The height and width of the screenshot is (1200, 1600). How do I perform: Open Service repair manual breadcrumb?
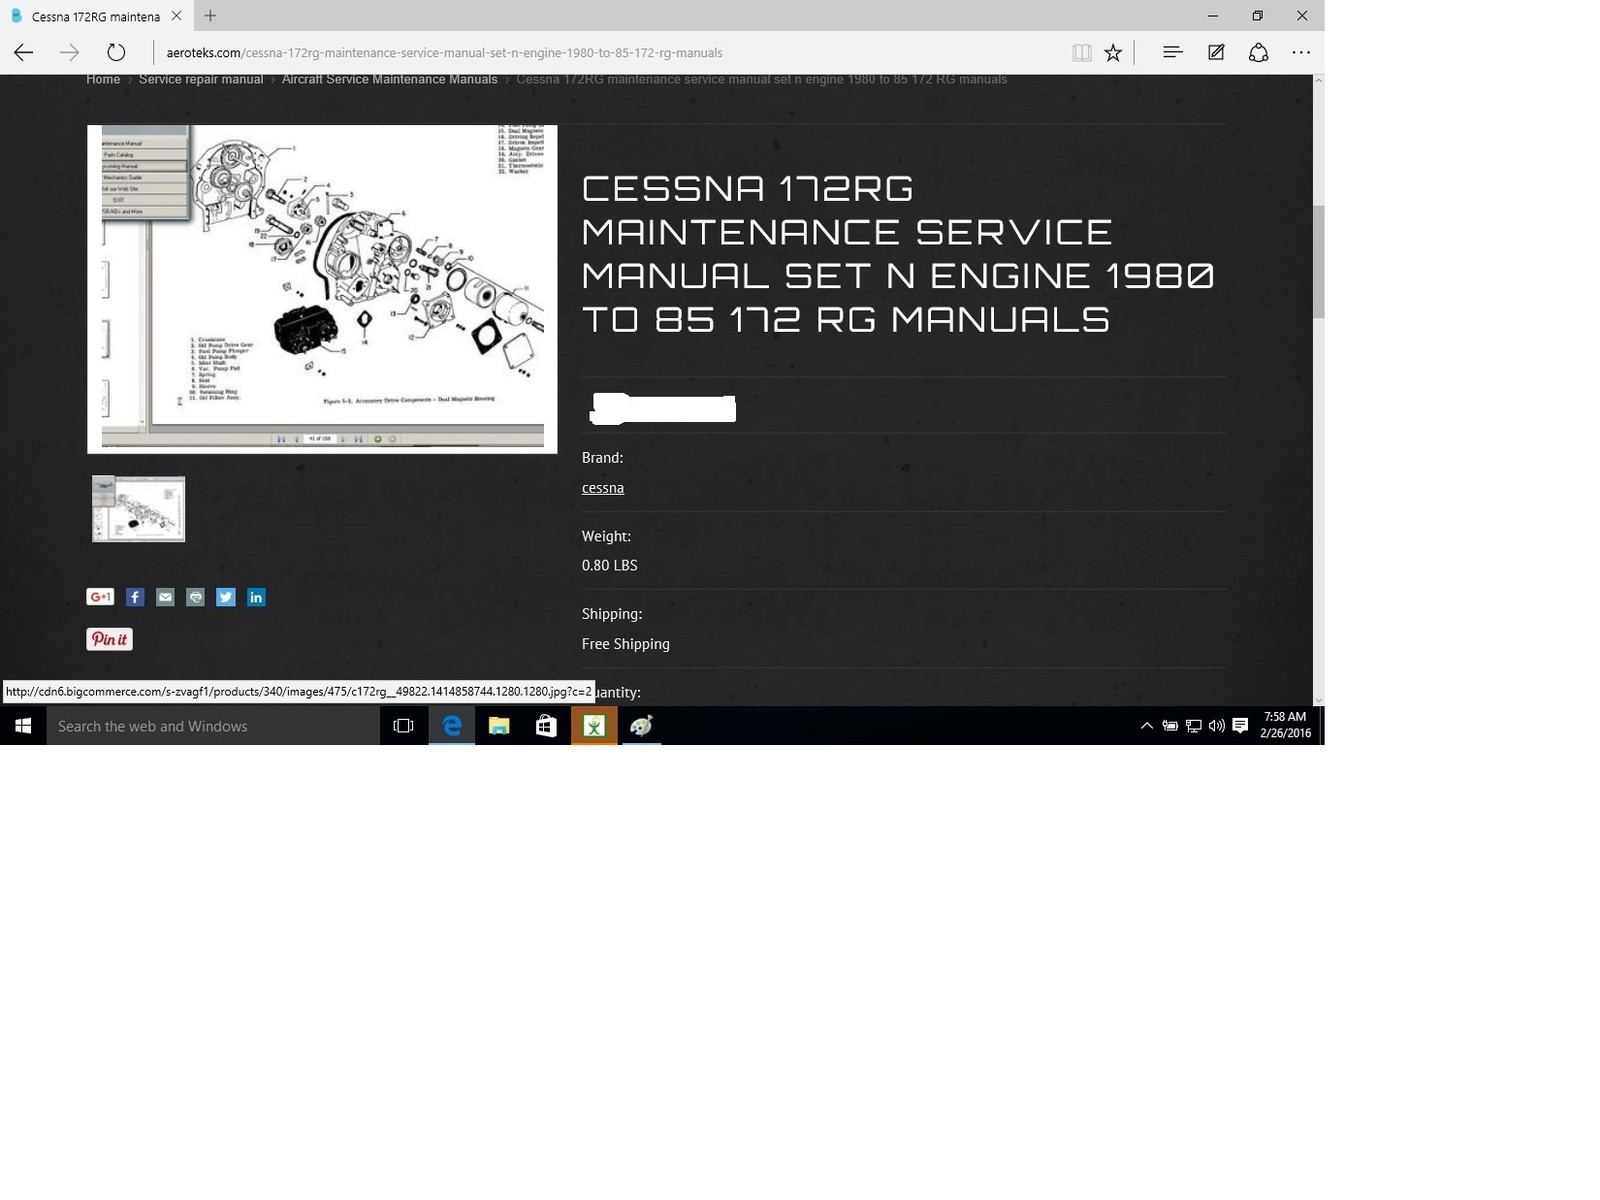(200, 79)
